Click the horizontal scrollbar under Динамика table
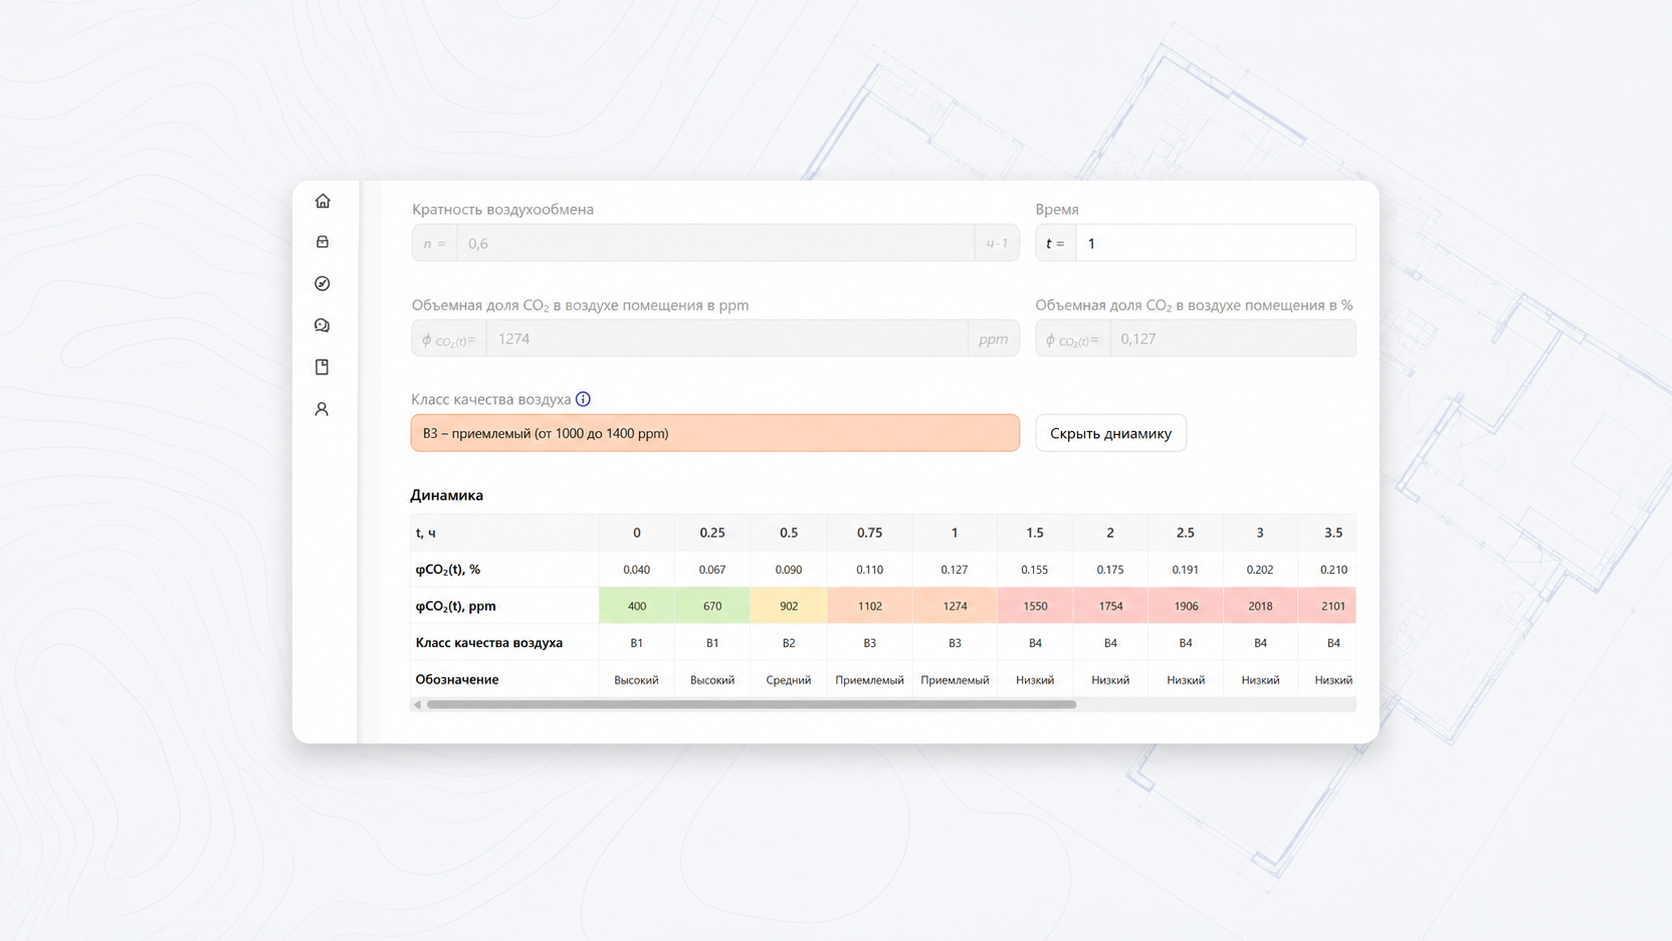The width and height of the screenshot is (1672, 941). (x=751, y=705)
